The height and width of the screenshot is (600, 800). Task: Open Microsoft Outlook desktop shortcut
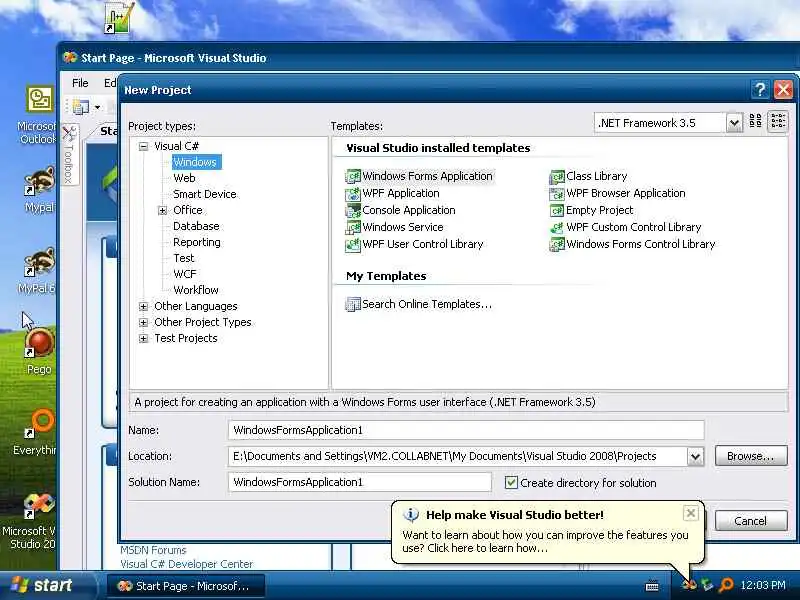pyautogui.click(x=38, y=115)
